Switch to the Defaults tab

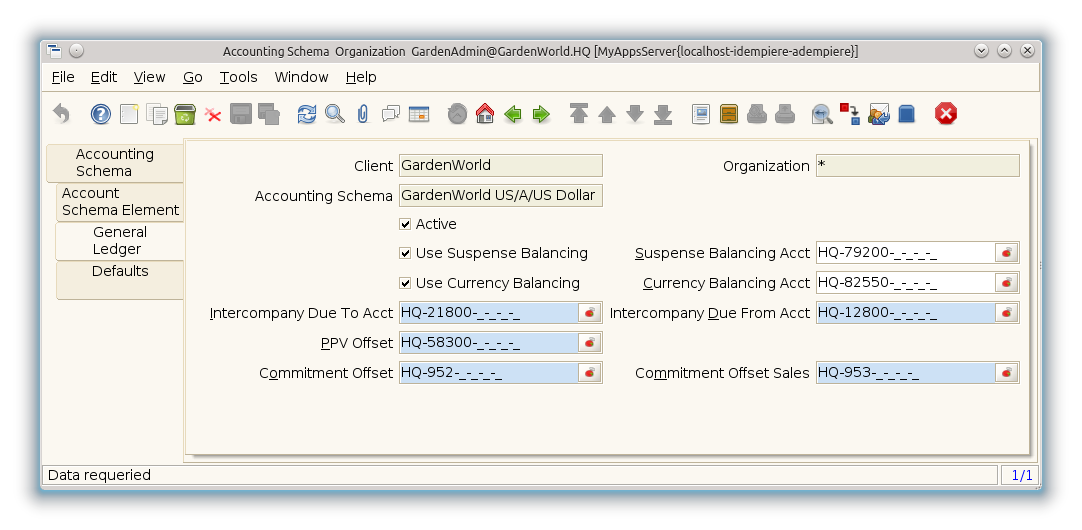(x=120, y=272)
